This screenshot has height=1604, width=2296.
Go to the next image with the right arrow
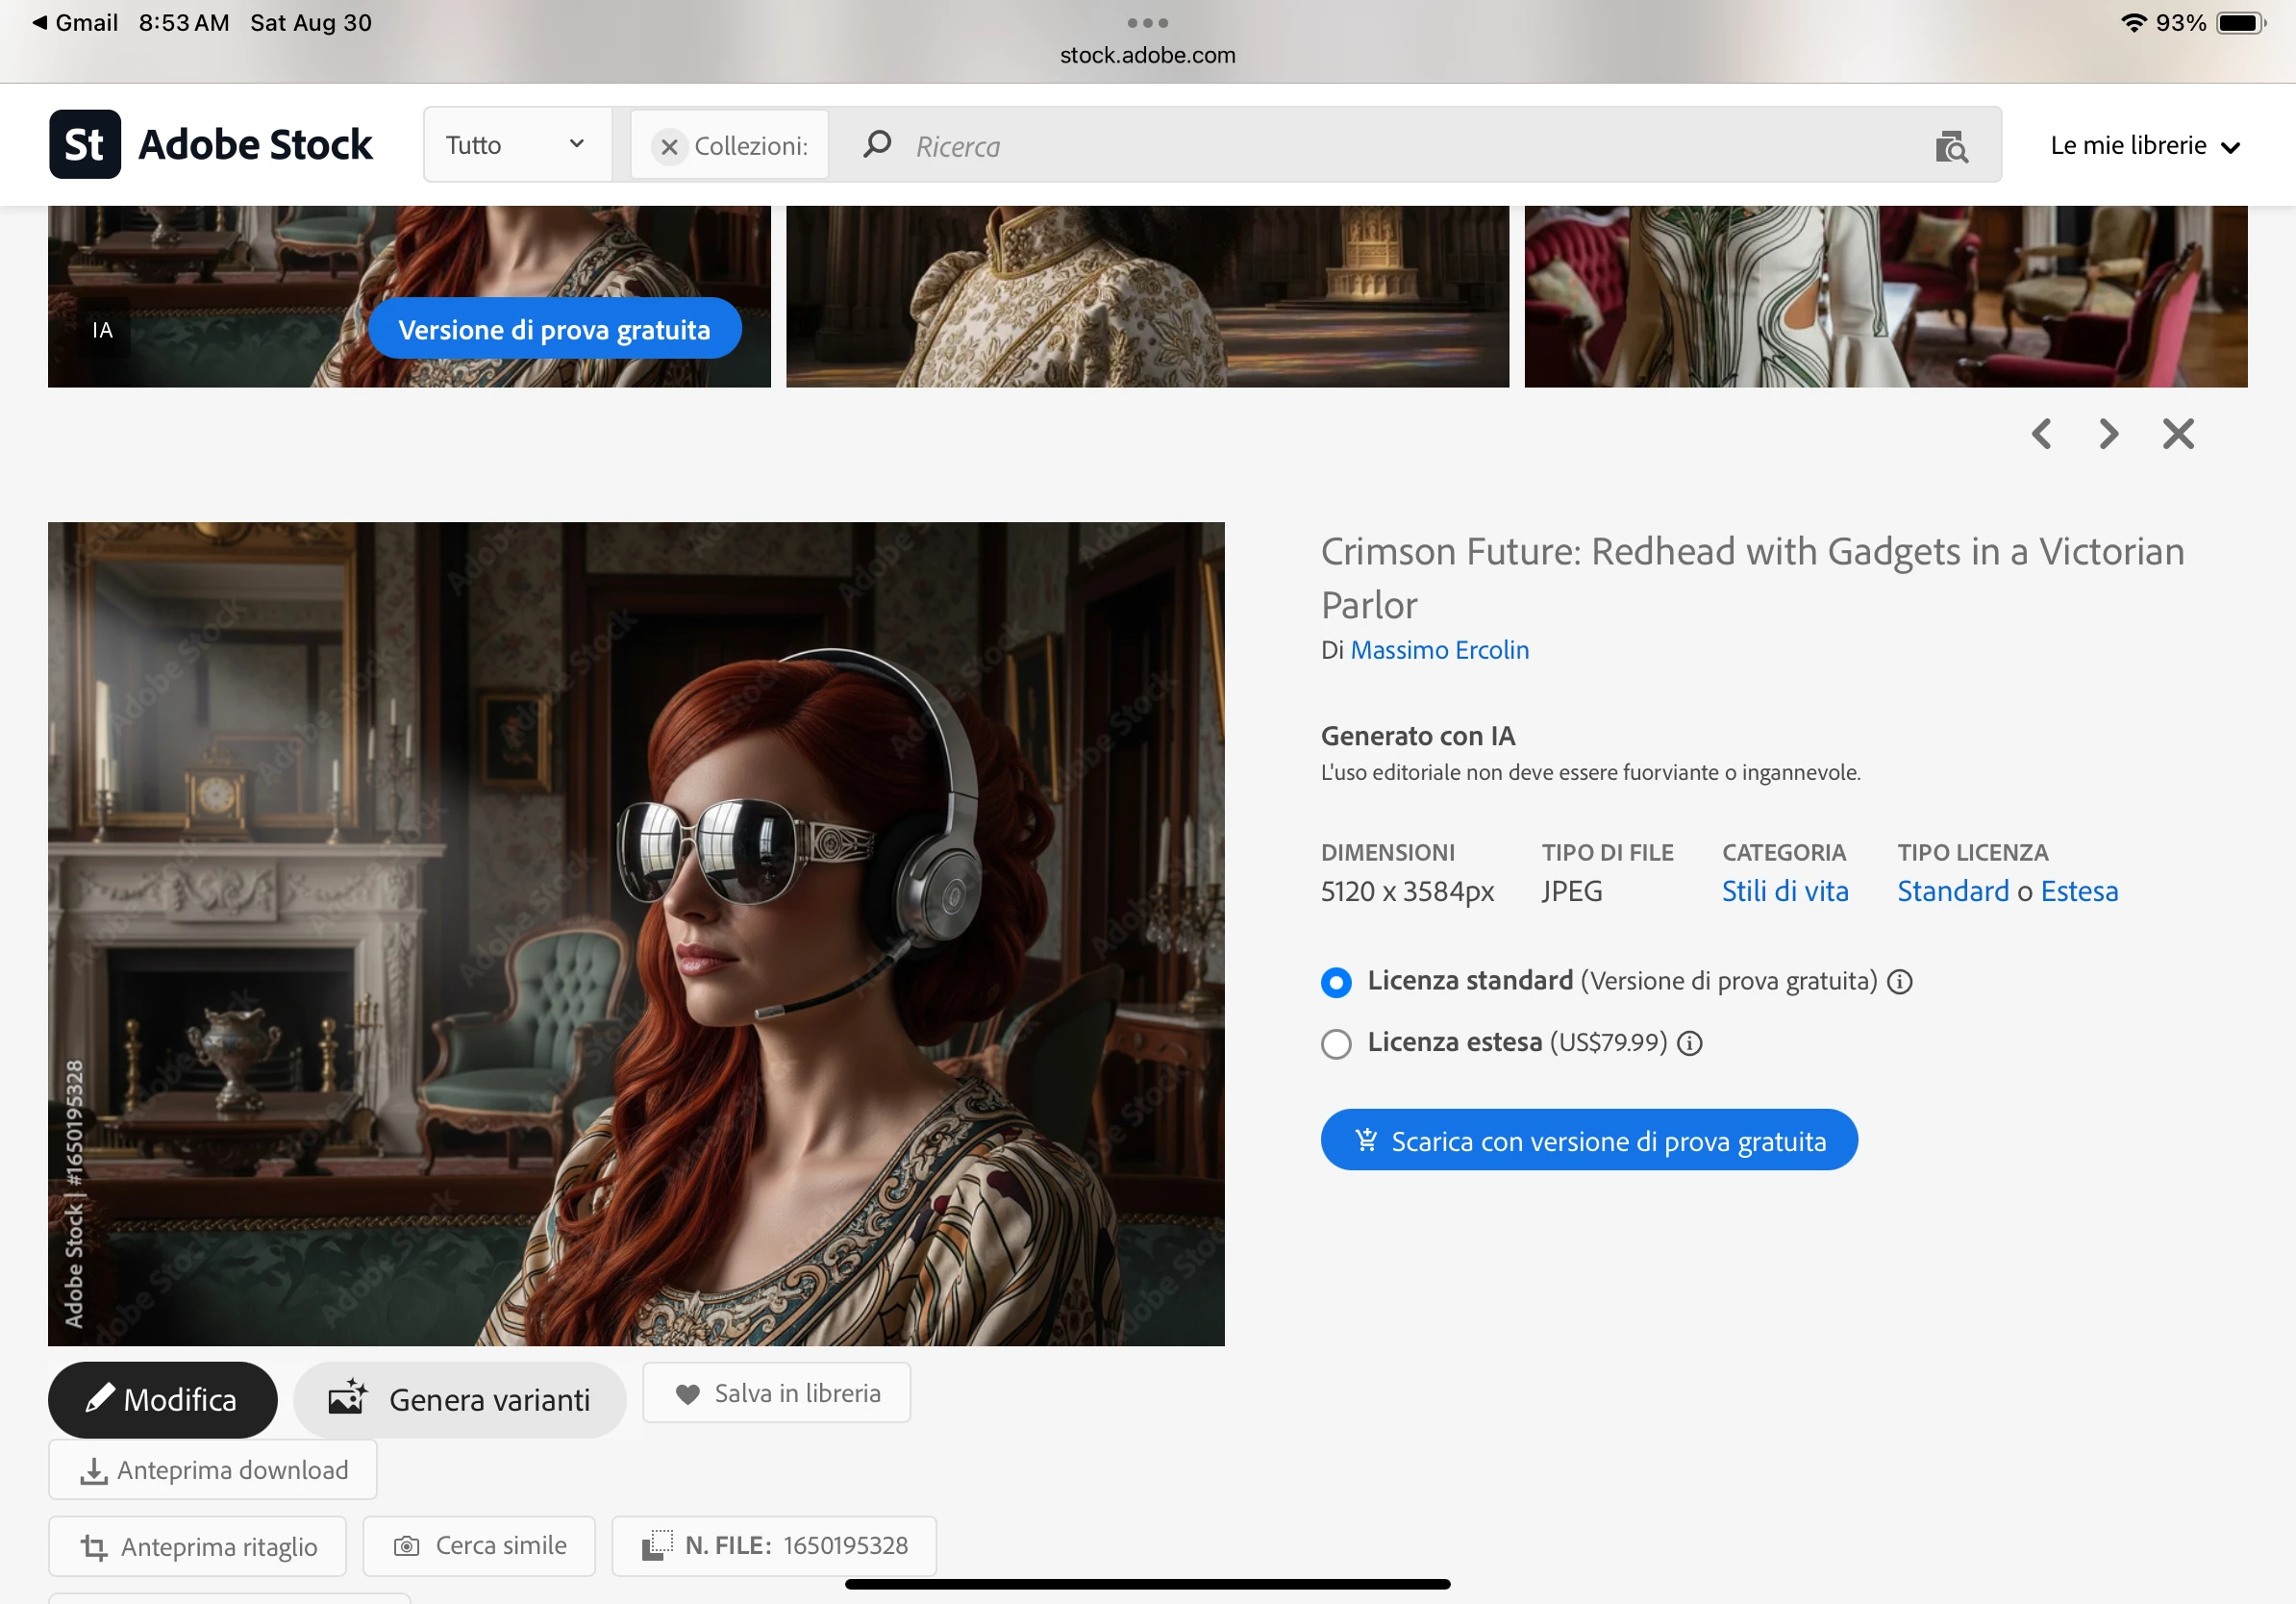click(x=2108, y=434)
